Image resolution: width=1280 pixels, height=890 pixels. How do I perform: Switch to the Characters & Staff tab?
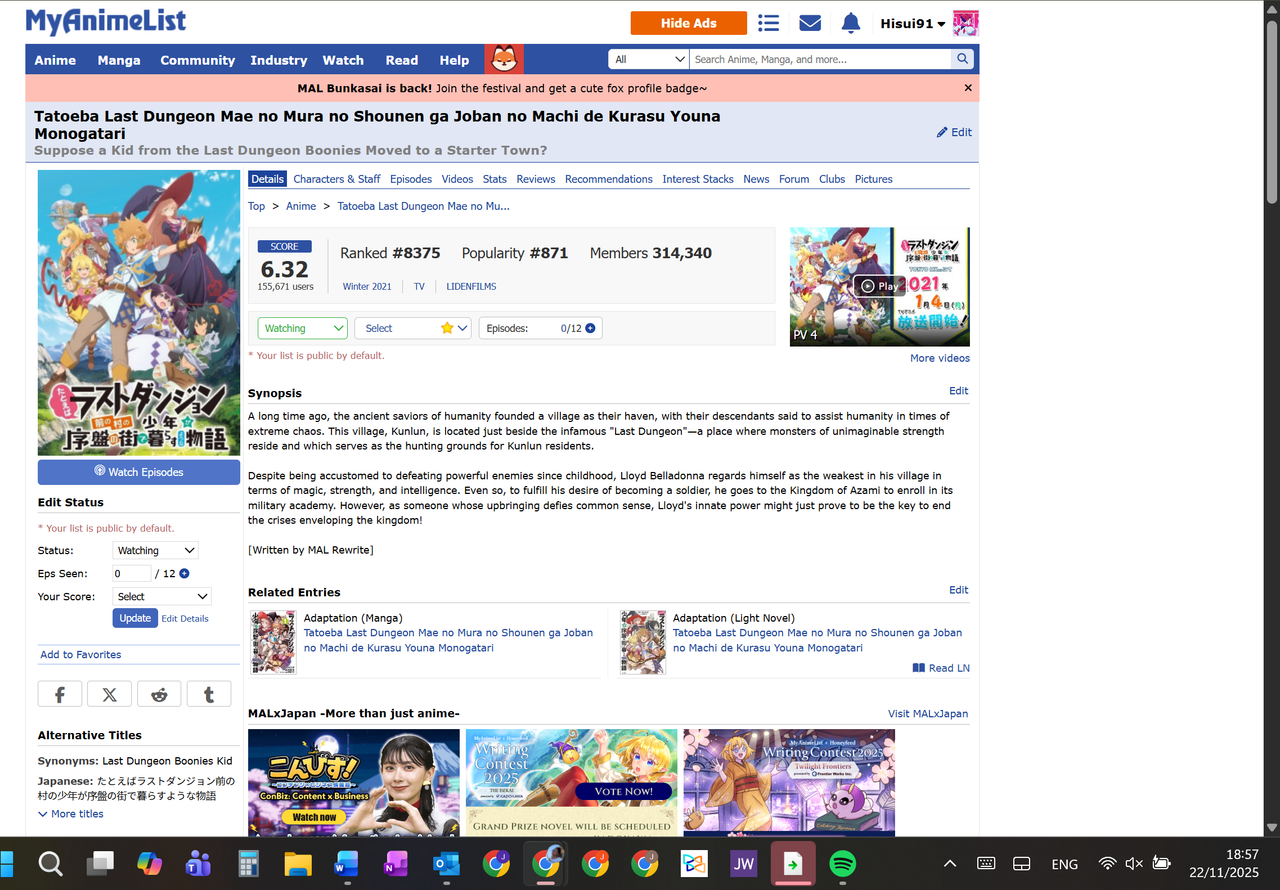tap(337, 179)
